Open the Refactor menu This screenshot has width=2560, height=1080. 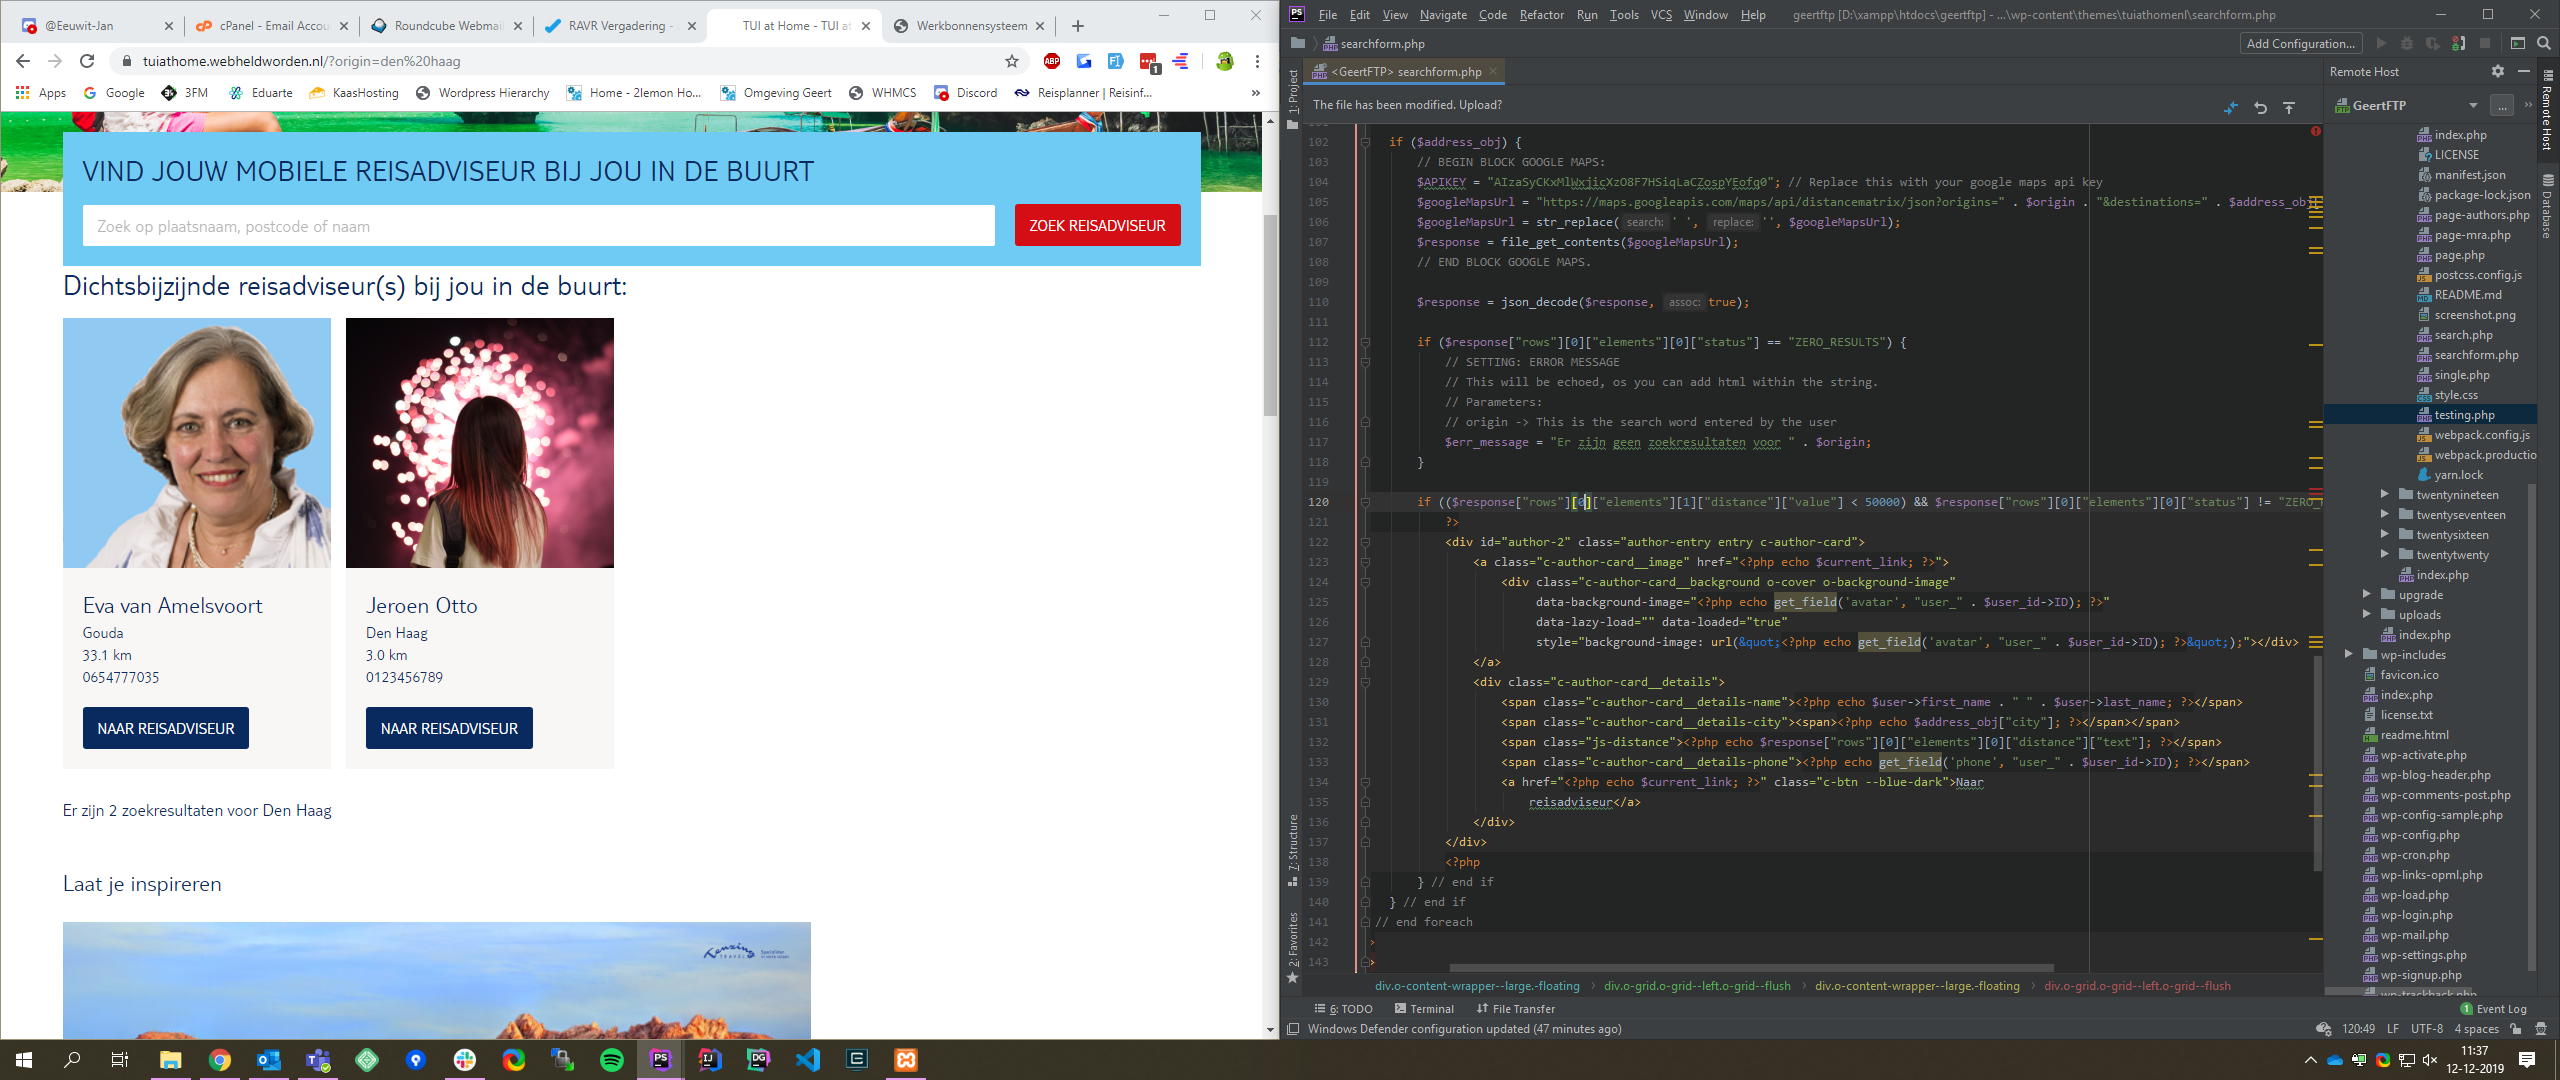(1541, 15)
